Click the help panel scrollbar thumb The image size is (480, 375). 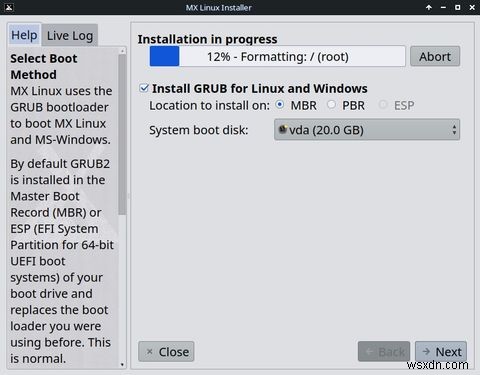click(122, 135)
